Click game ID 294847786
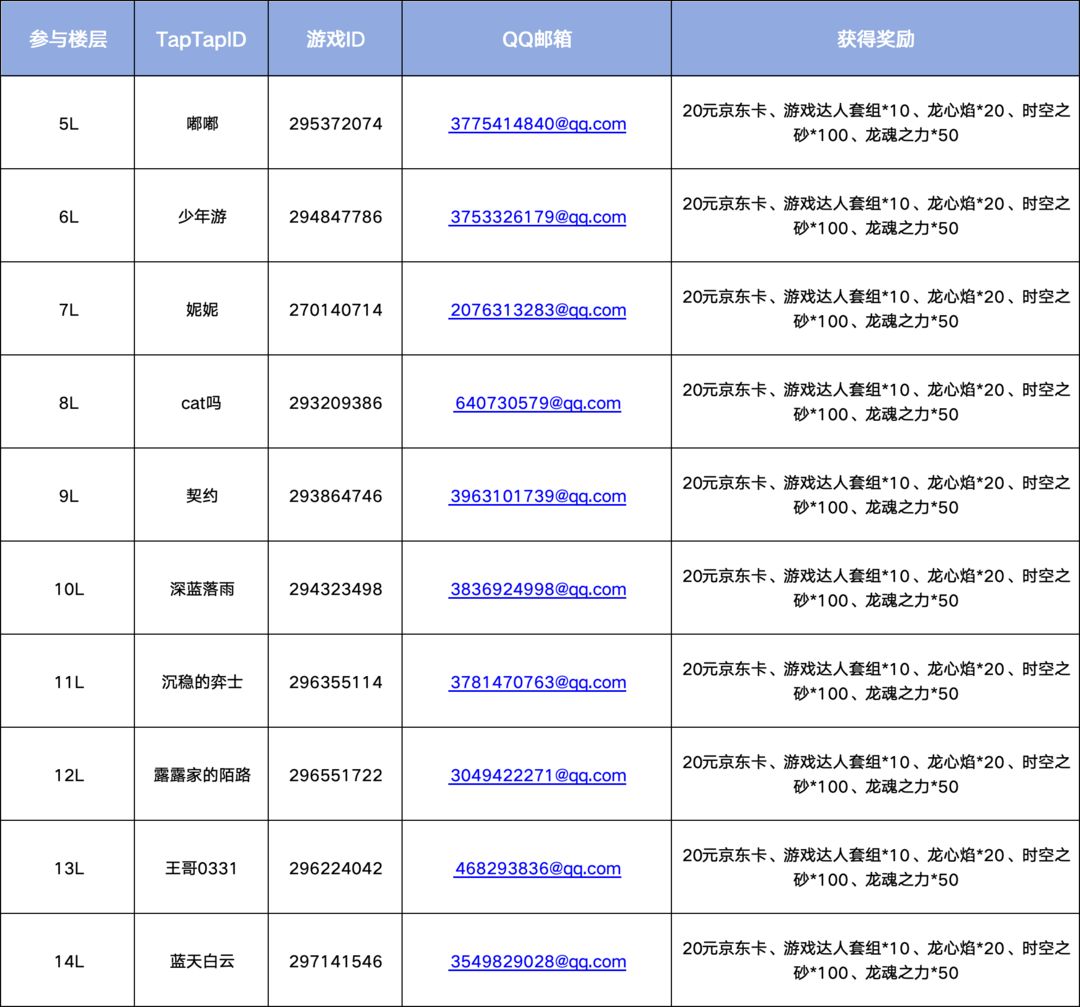 pyautogui.click(x=335, y=216)
